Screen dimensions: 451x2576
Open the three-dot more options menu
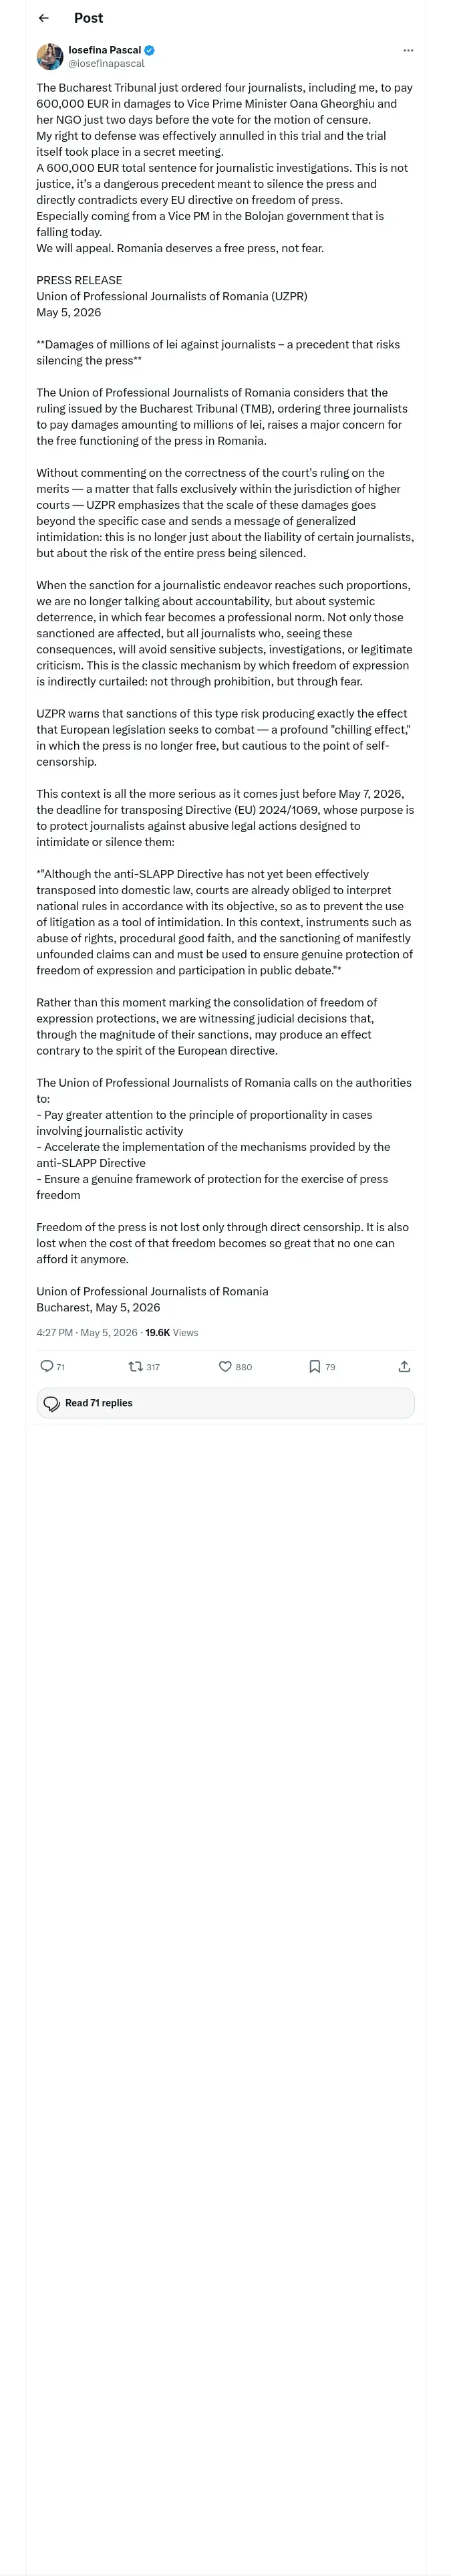coord(408,50)
